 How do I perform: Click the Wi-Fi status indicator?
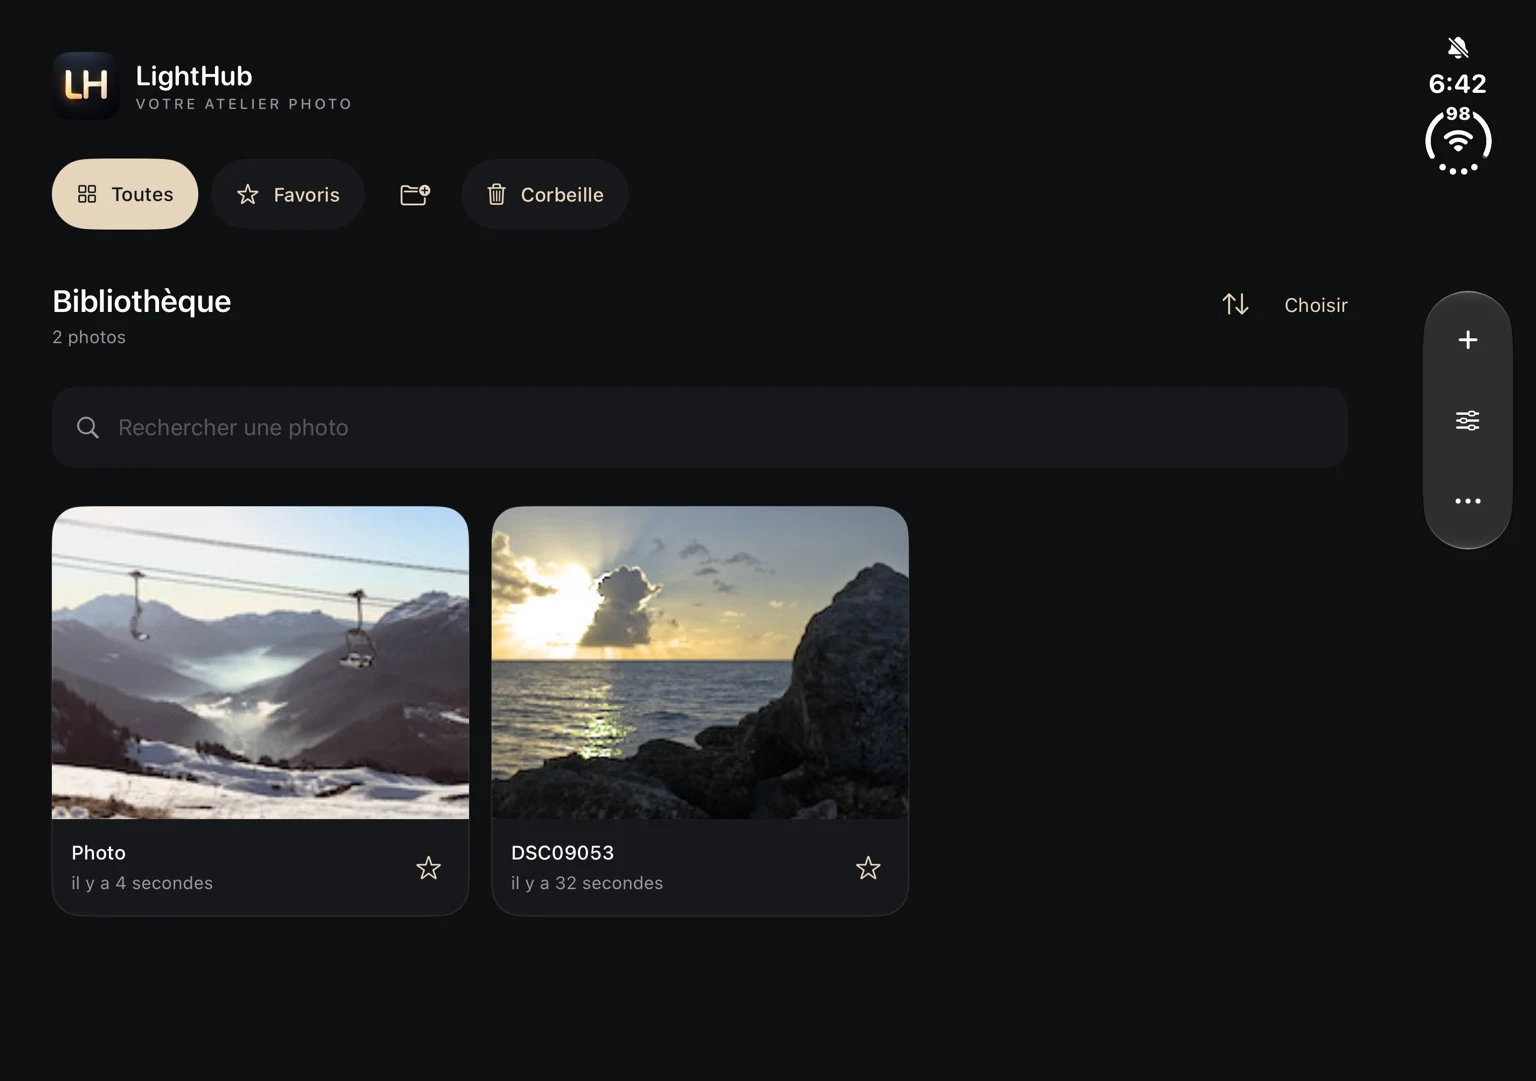1458,141
